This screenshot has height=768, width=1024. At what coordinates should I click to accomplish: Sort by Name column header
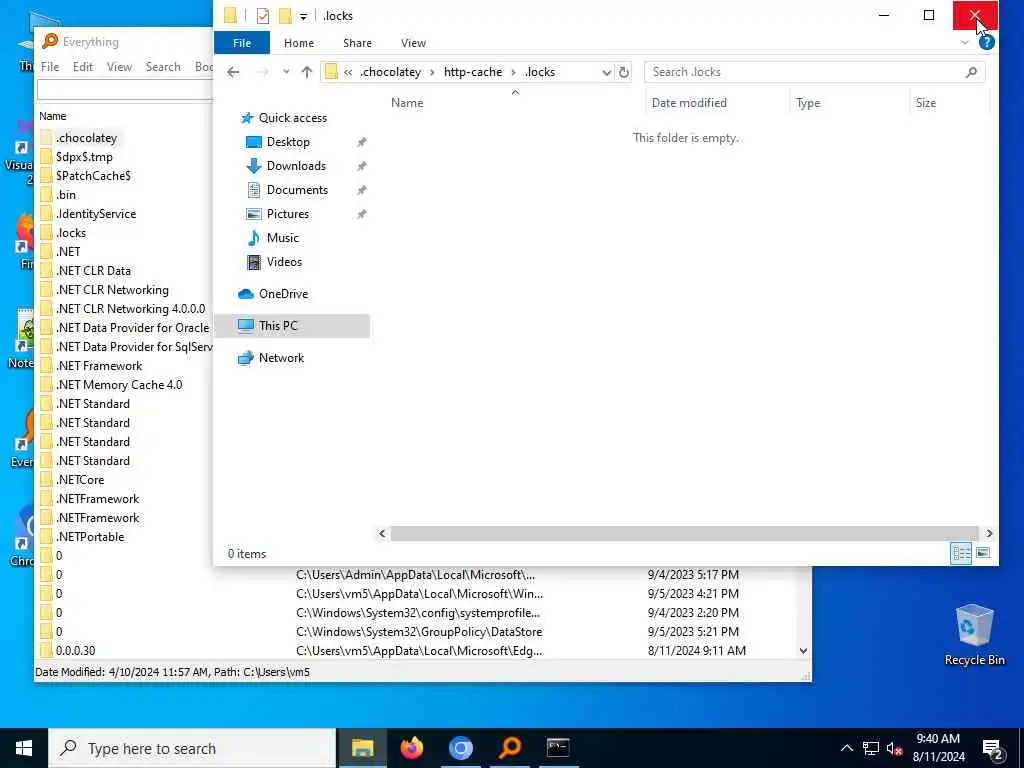click(407, 103)
